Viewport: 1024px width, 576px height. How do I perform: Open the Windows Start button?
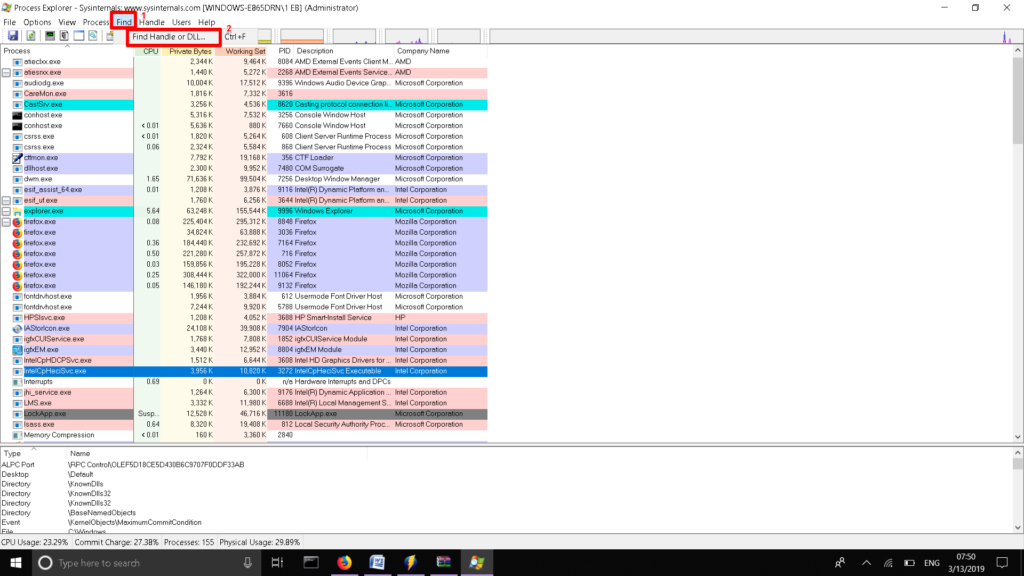coord(16,562)
